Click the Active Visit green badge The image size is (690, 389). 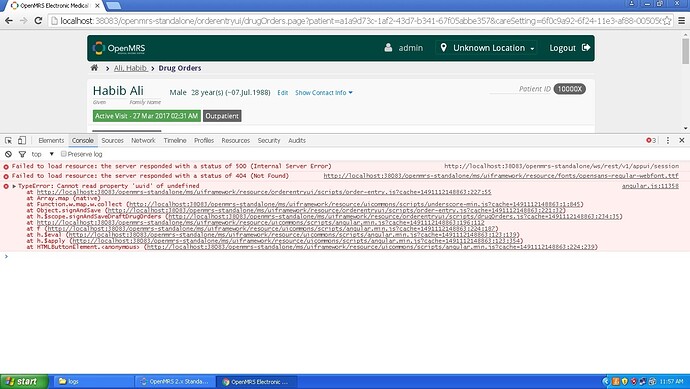coord(147,116)
